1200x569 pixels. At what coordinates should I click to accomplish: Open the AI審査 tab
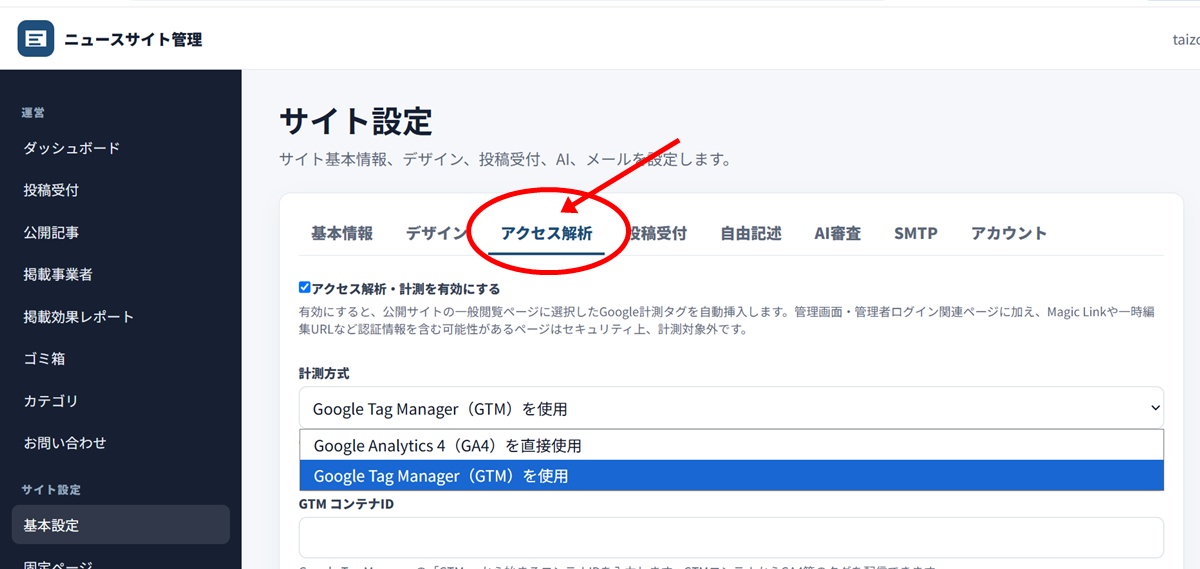[x=838, y=233]
